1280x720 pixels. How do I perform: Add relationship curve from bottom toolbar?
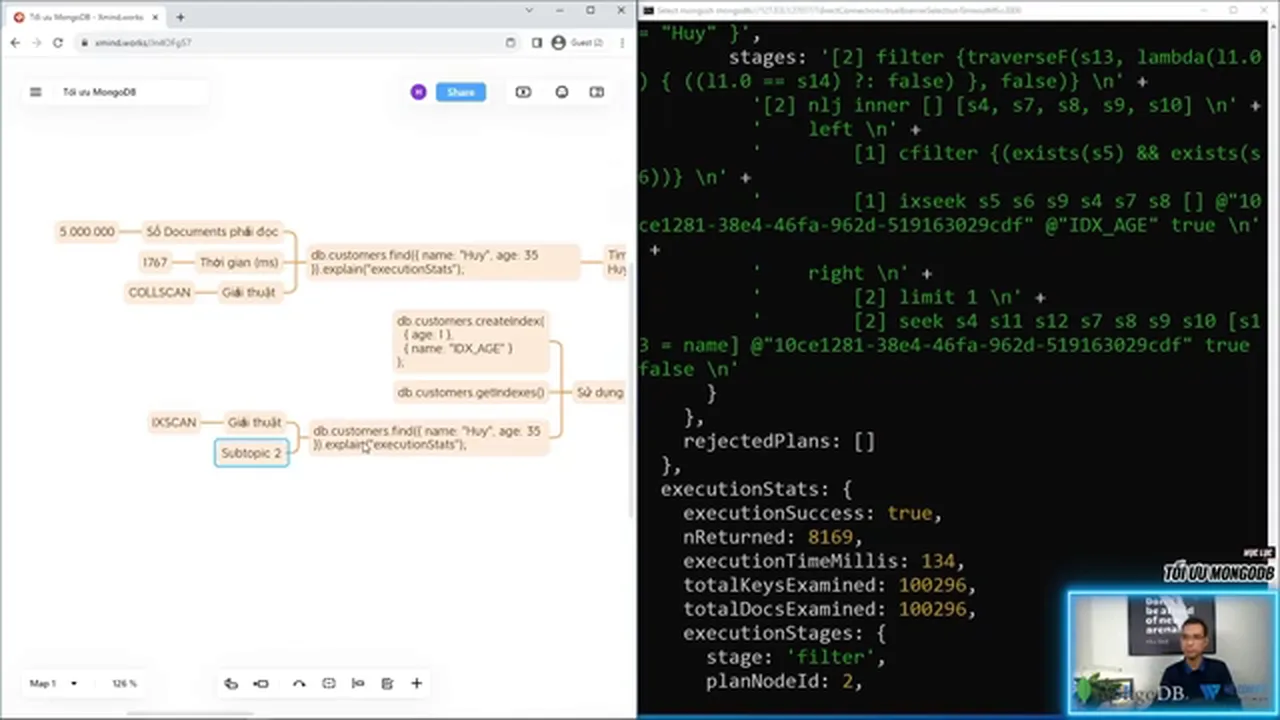(x=298, y=683)
